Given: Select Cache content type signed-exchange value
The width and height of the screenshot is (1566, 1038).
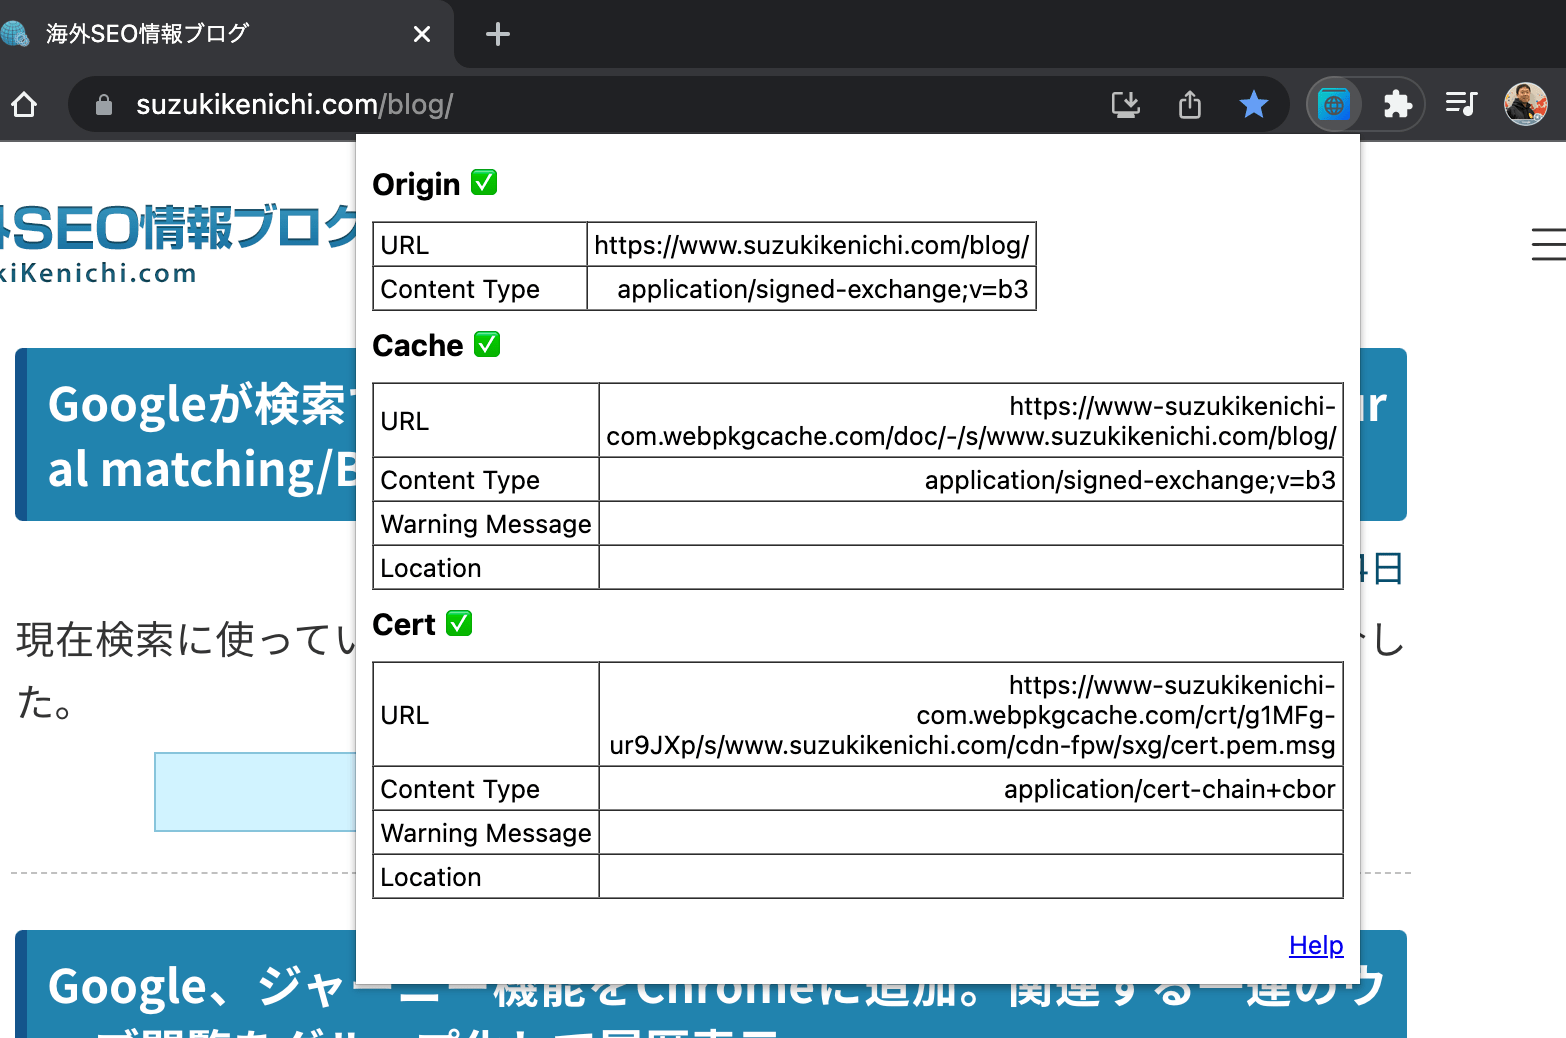Looking at the screenshot, I should tap(1130, 480).
